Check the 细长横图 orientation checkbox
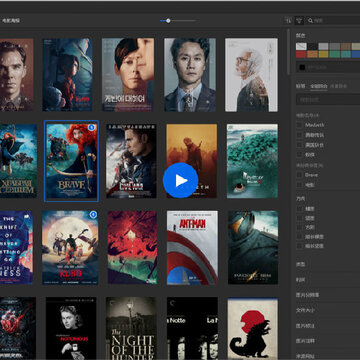Screen dimensions: 360x360 click(x=300, y=237)
